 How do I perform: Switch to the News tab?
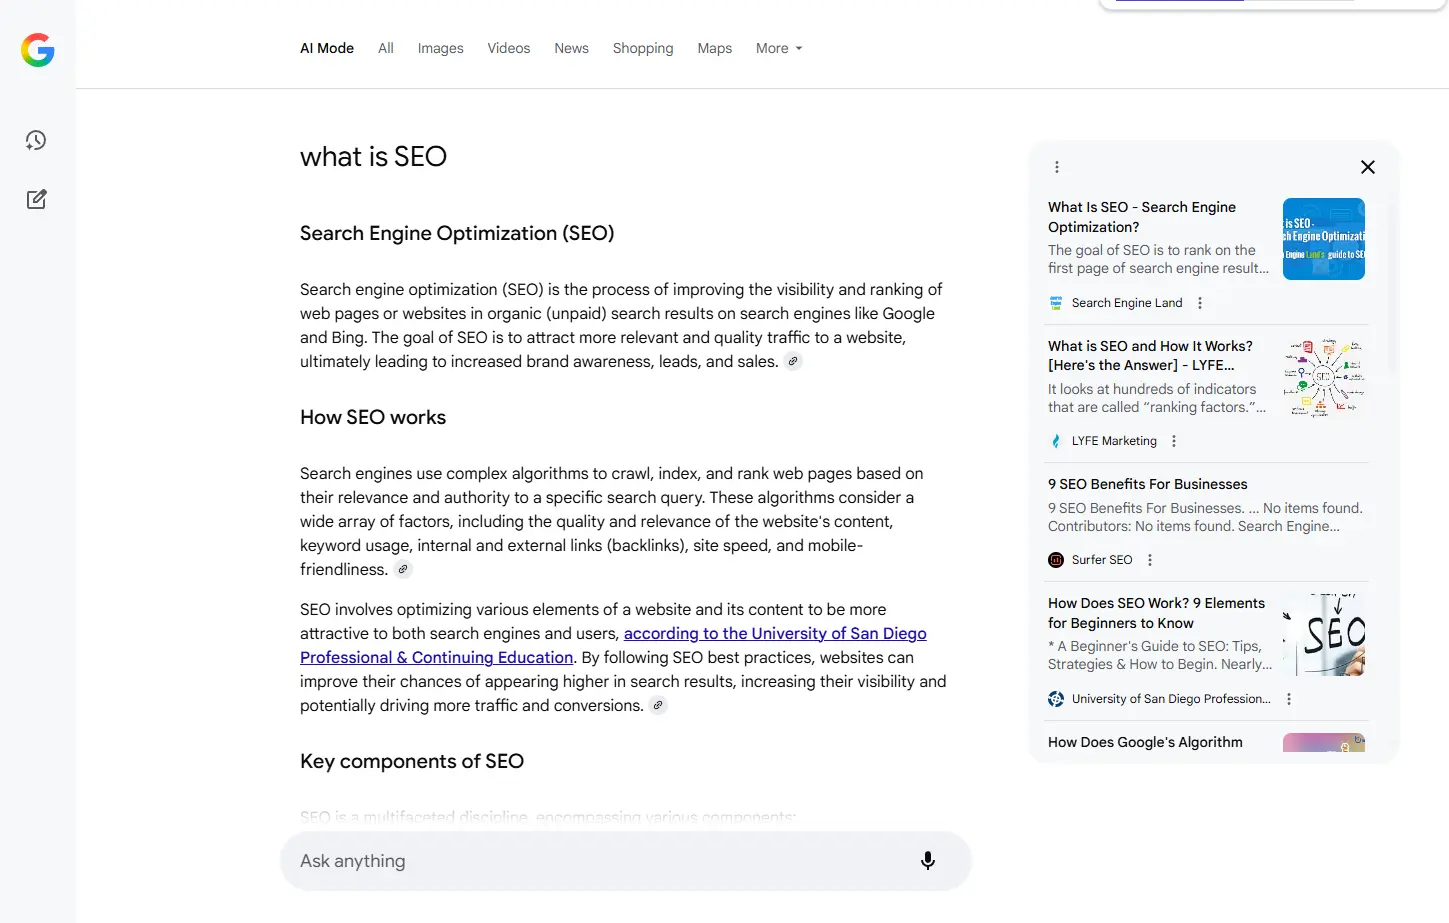(x=572, y=48)
